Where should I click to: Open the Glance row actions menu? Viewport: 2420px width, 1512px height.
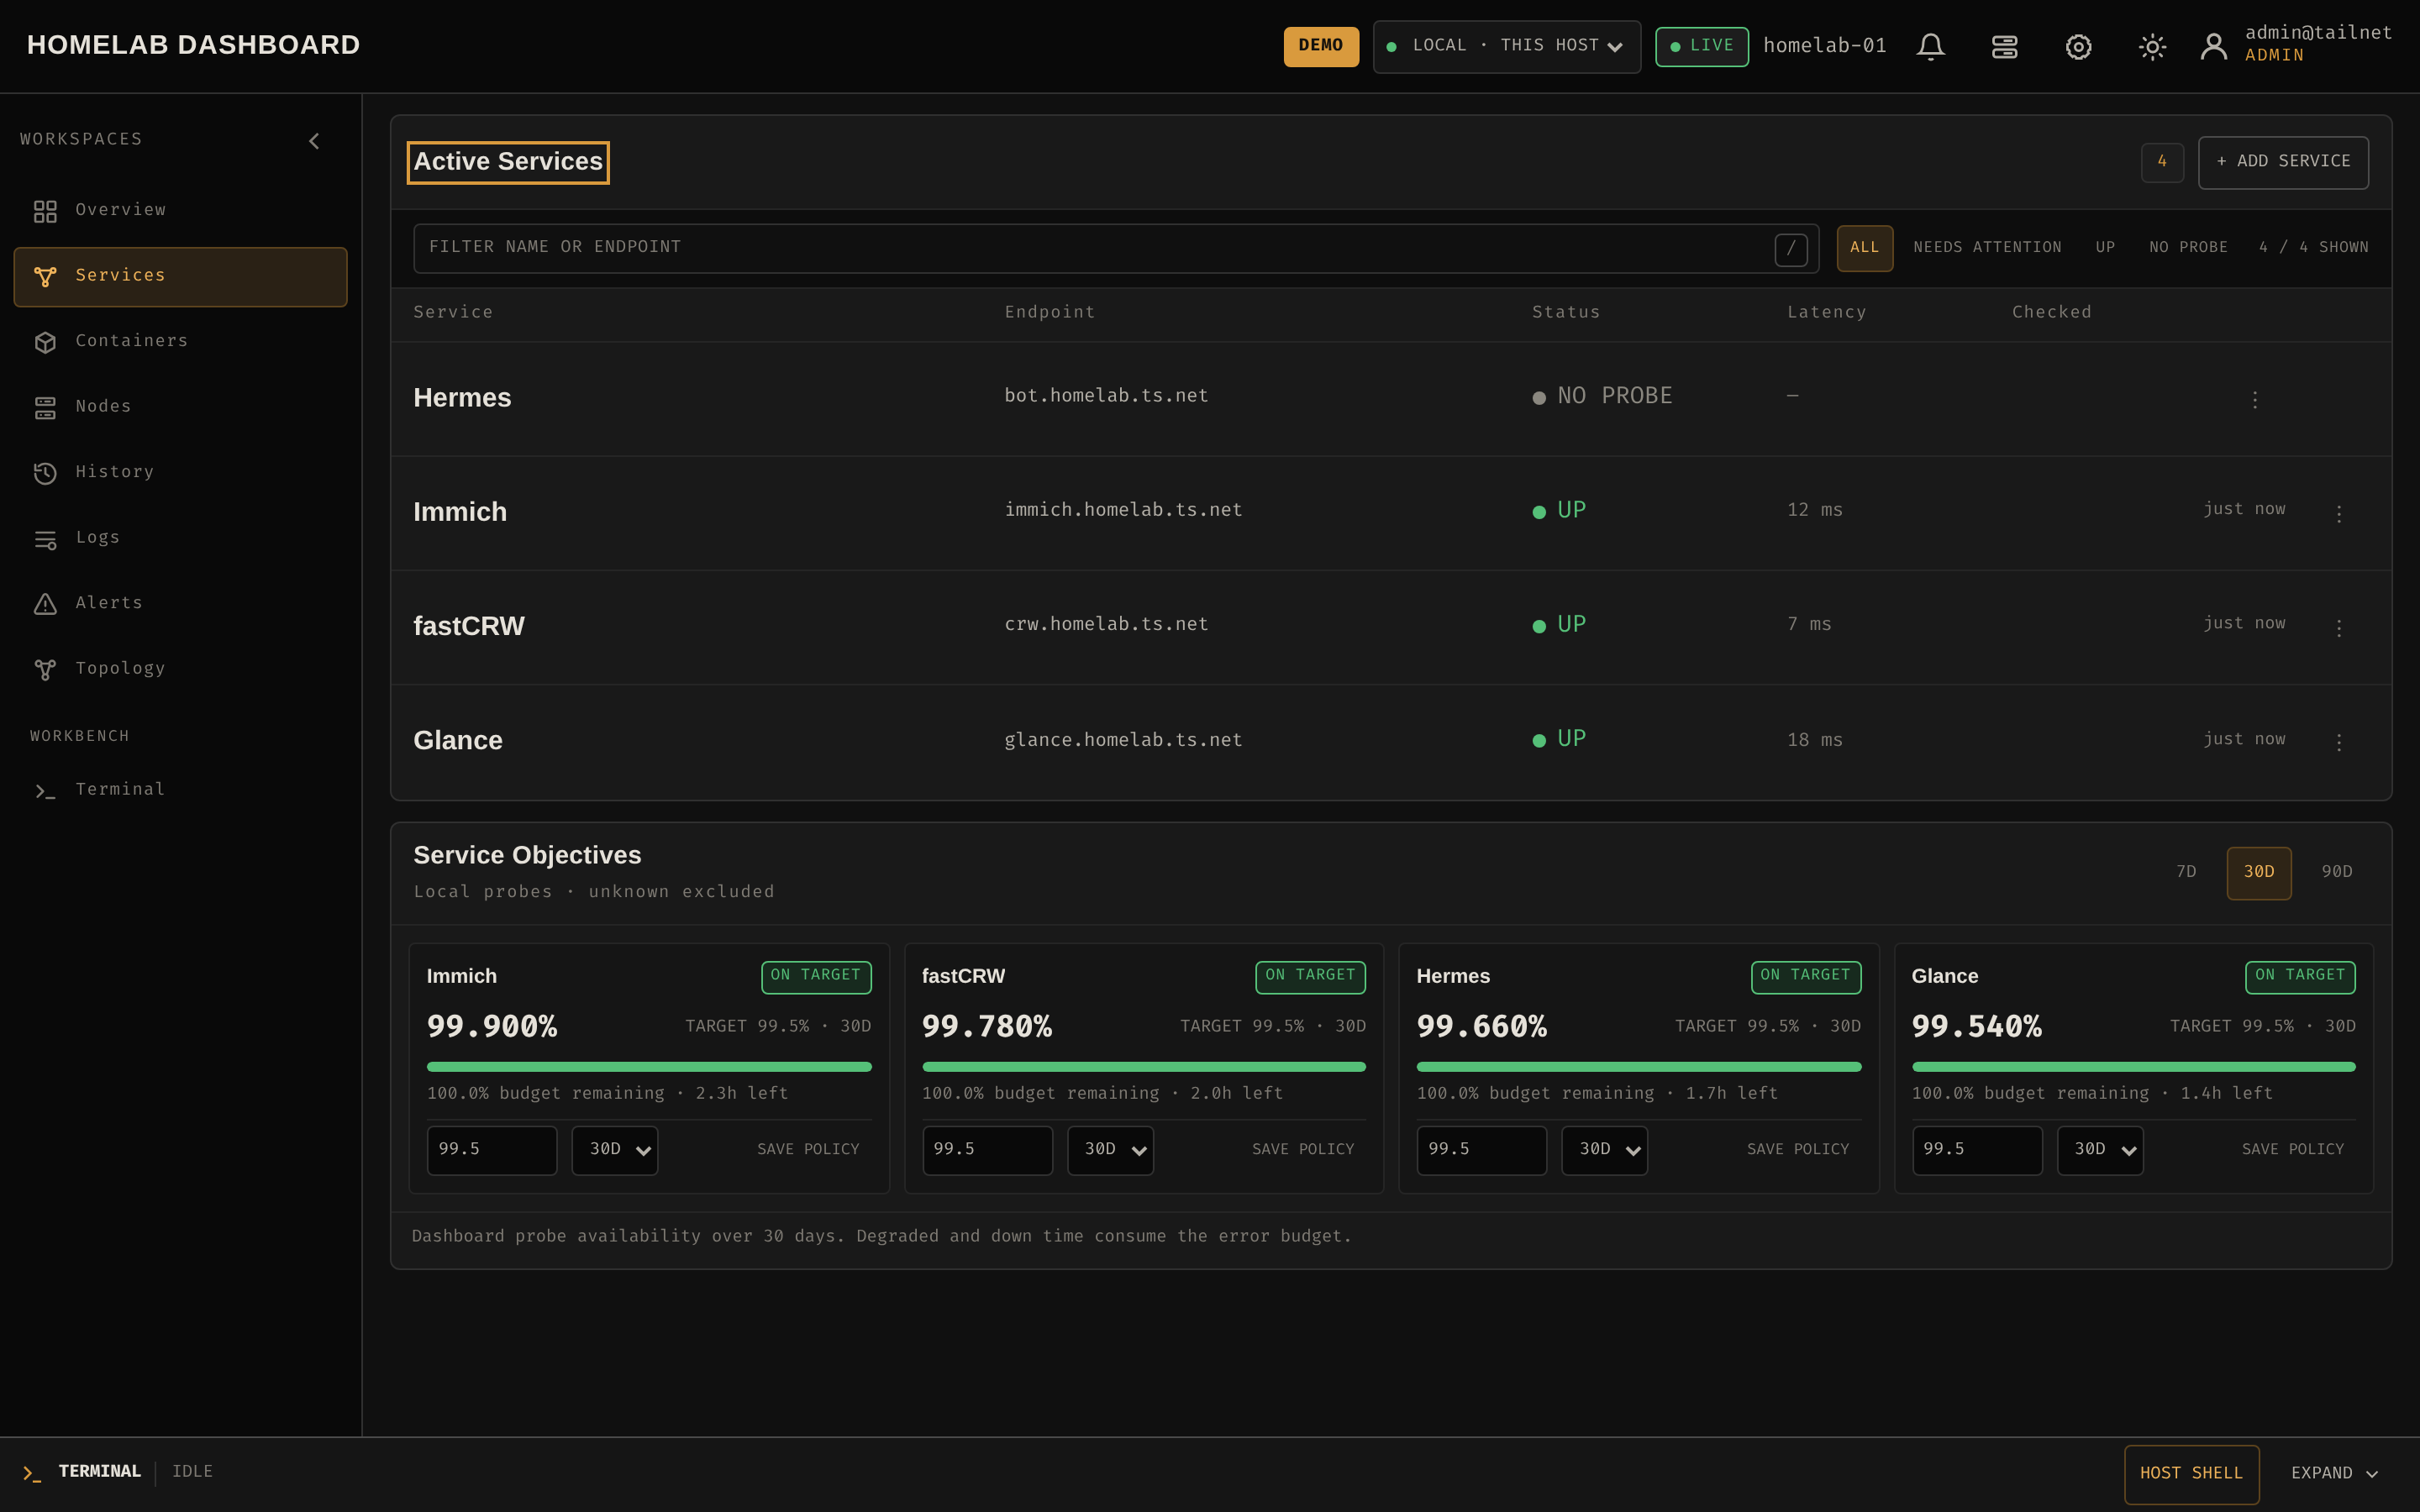2339,742
